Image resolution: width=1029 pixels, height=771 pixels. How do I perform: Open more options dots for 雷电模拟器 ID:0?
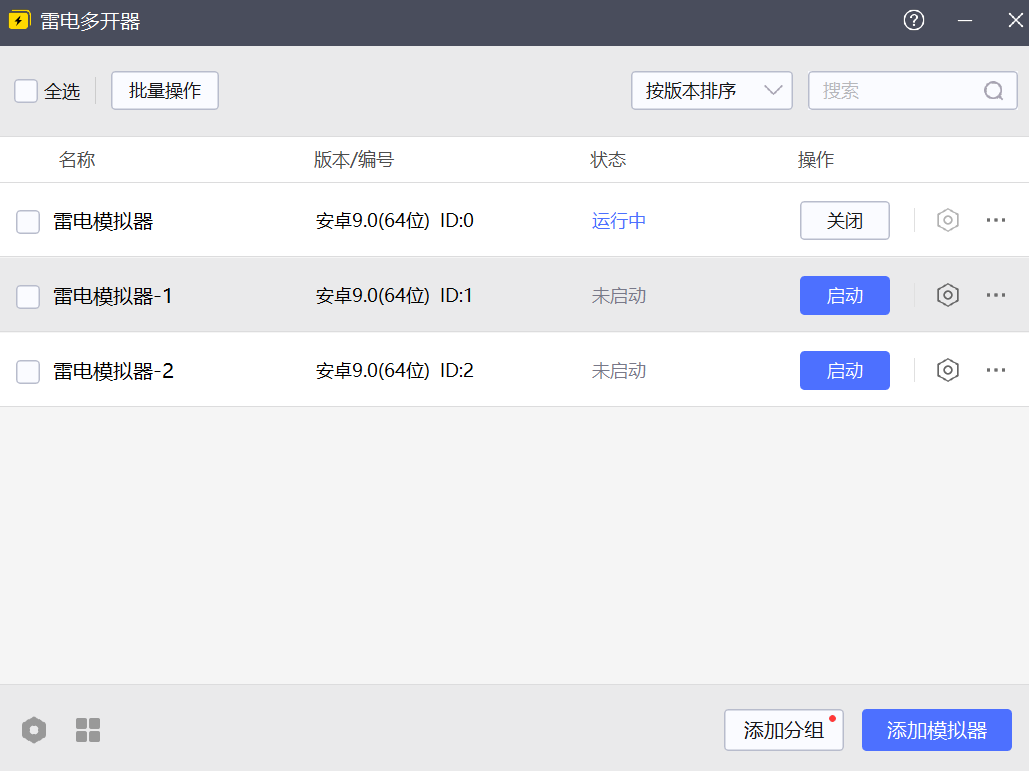click(x=996, y=220)
